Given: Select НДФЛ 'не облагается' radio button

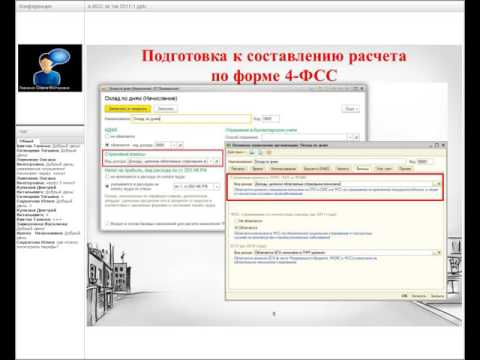Looking at the screenshot, I should tap(107, 136).
